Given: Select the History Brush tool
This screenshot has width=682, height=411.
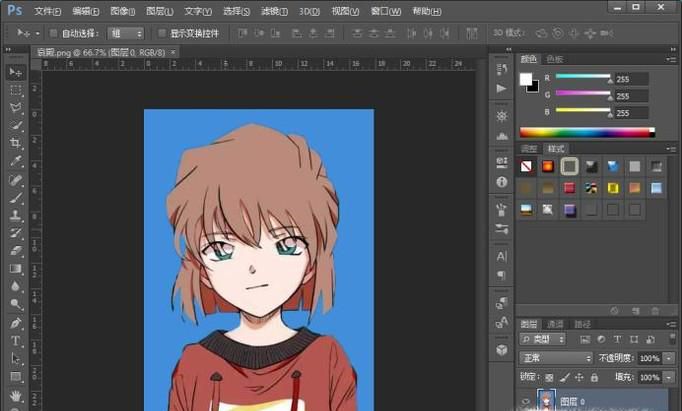Looking at the screenshot, I should (16, 233).
